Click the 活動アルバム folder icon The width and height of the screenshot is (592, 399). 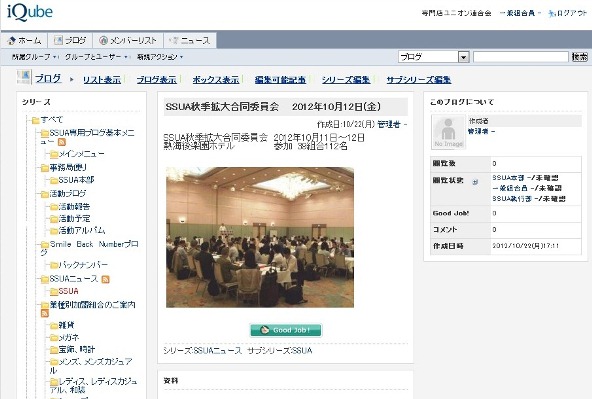[x=54, y=231]
